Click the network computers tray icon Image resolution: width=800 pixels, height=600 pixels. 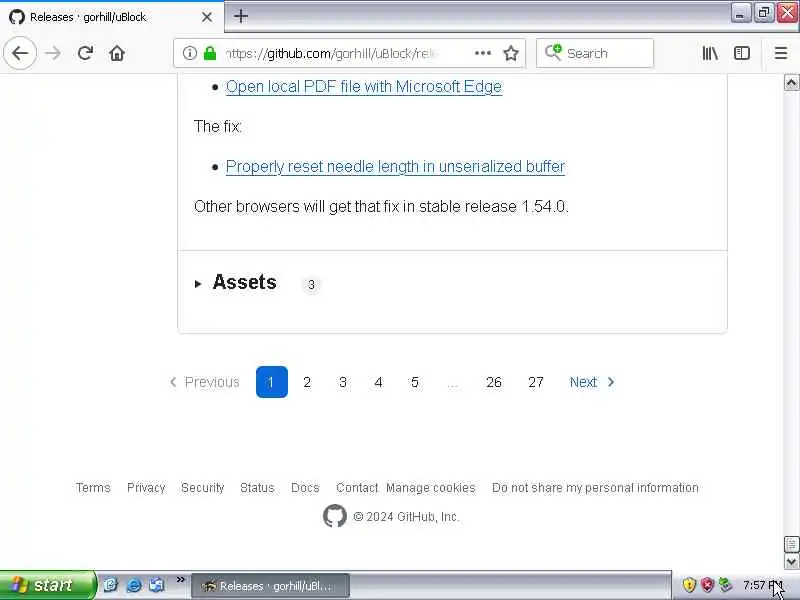pos(725,585)
